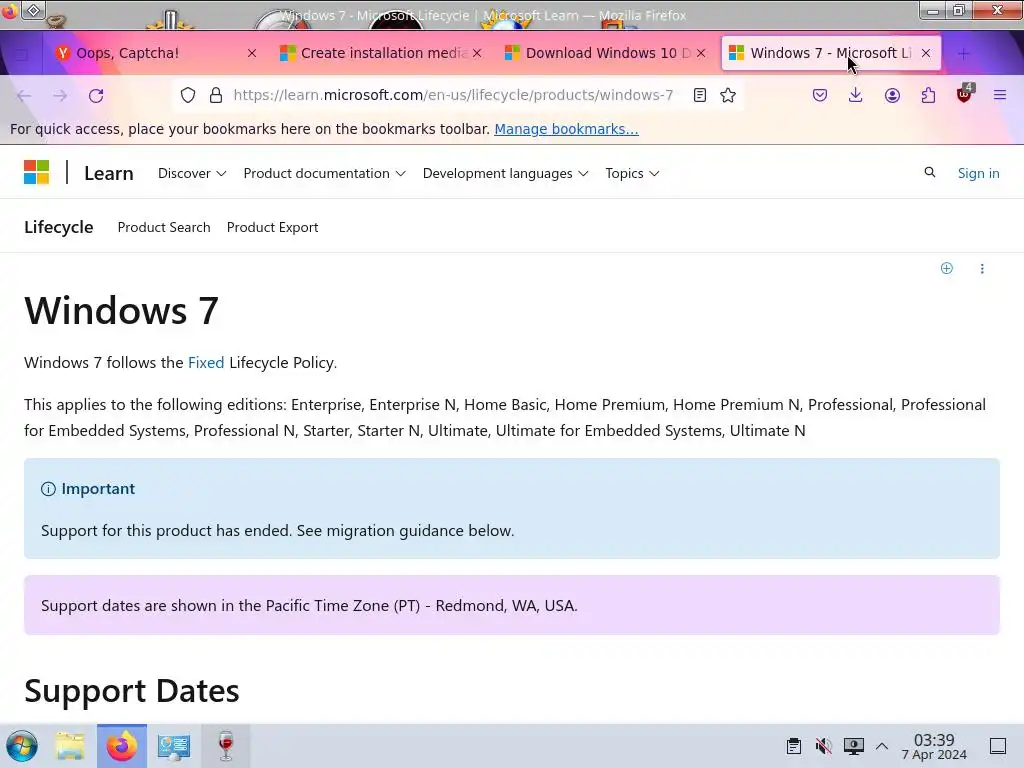The width and height of the screenshot is (1024, 768).
Task: Open network display tray icon
Action: [x=853, y=746]
